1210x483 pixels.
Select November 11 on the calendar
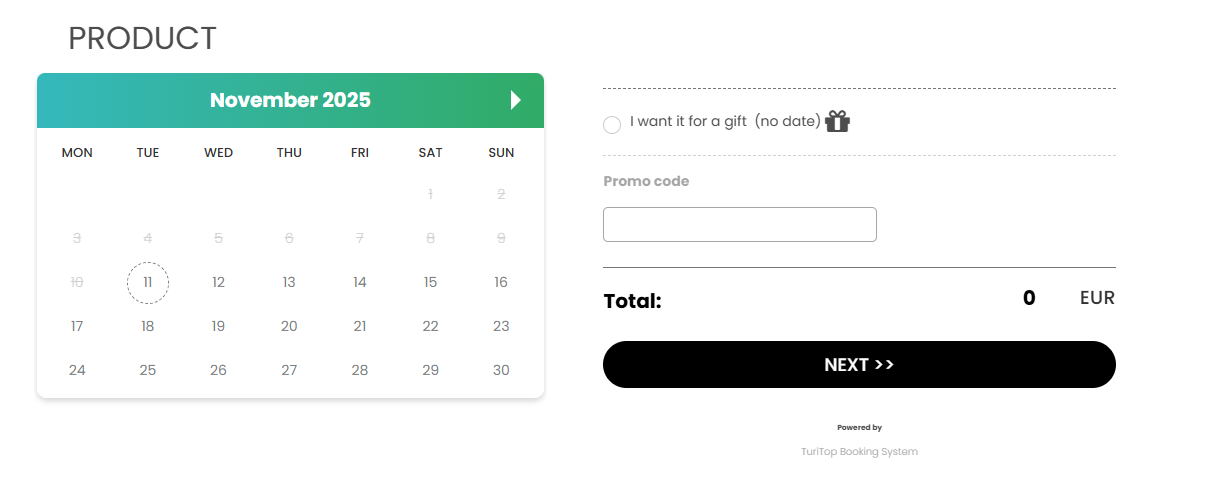[148, 282]
